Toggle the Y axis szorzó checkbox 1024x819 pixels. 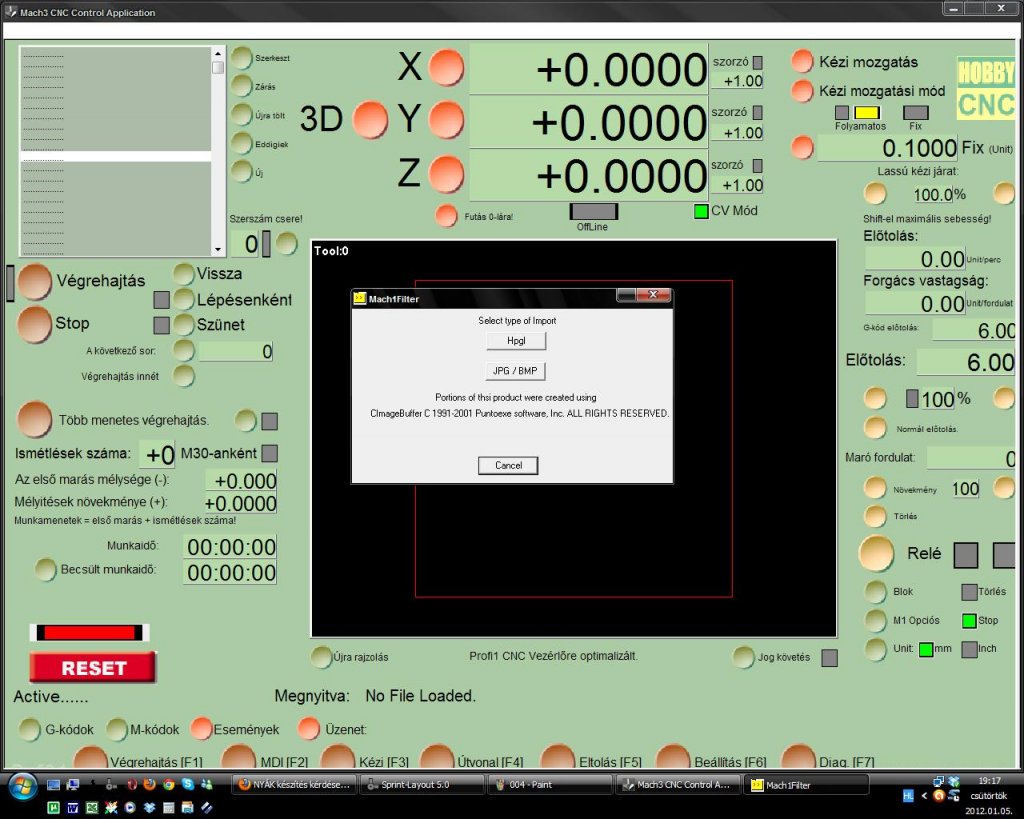[x=758, y=113]
